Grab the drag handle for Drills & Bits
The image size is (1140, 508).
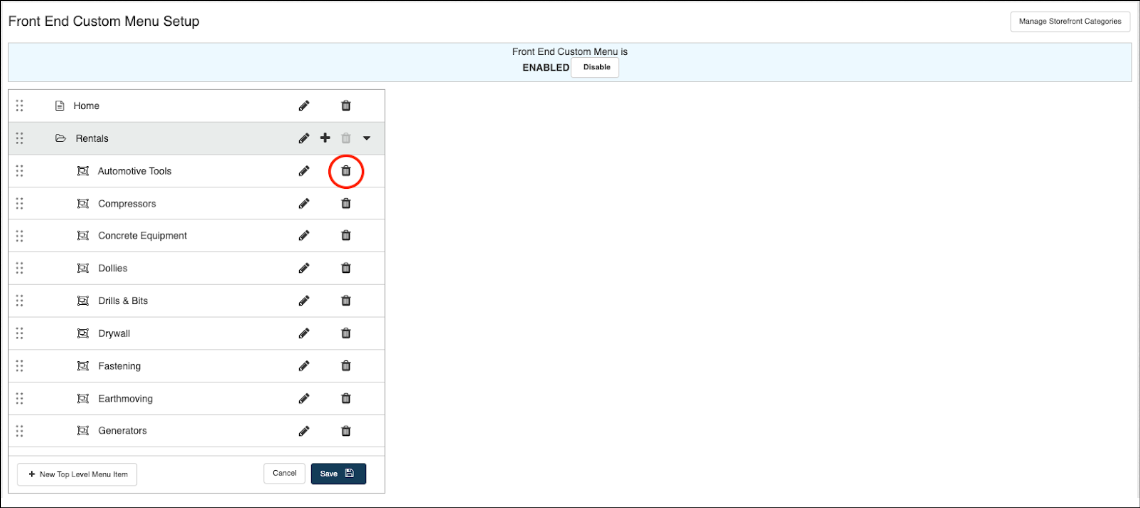point(20,301)
